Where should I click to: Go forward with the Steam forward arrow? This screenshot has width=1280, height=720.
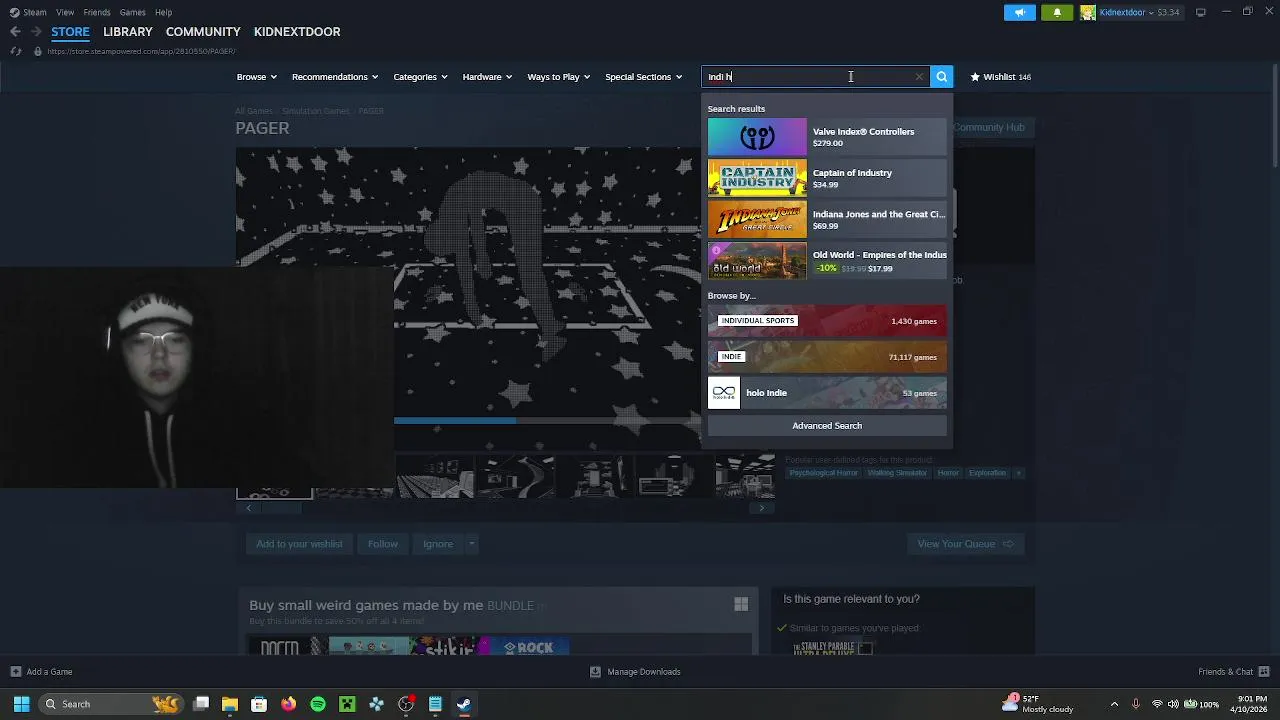(x=36, y=32)
